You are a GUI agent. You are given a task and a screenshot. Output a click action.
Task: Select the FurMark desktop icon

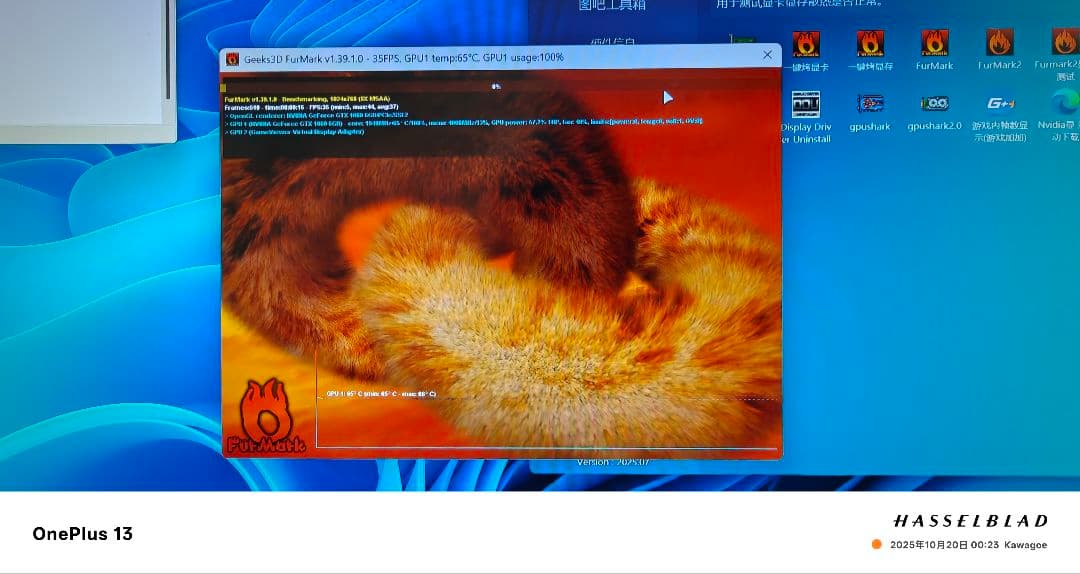934,45
